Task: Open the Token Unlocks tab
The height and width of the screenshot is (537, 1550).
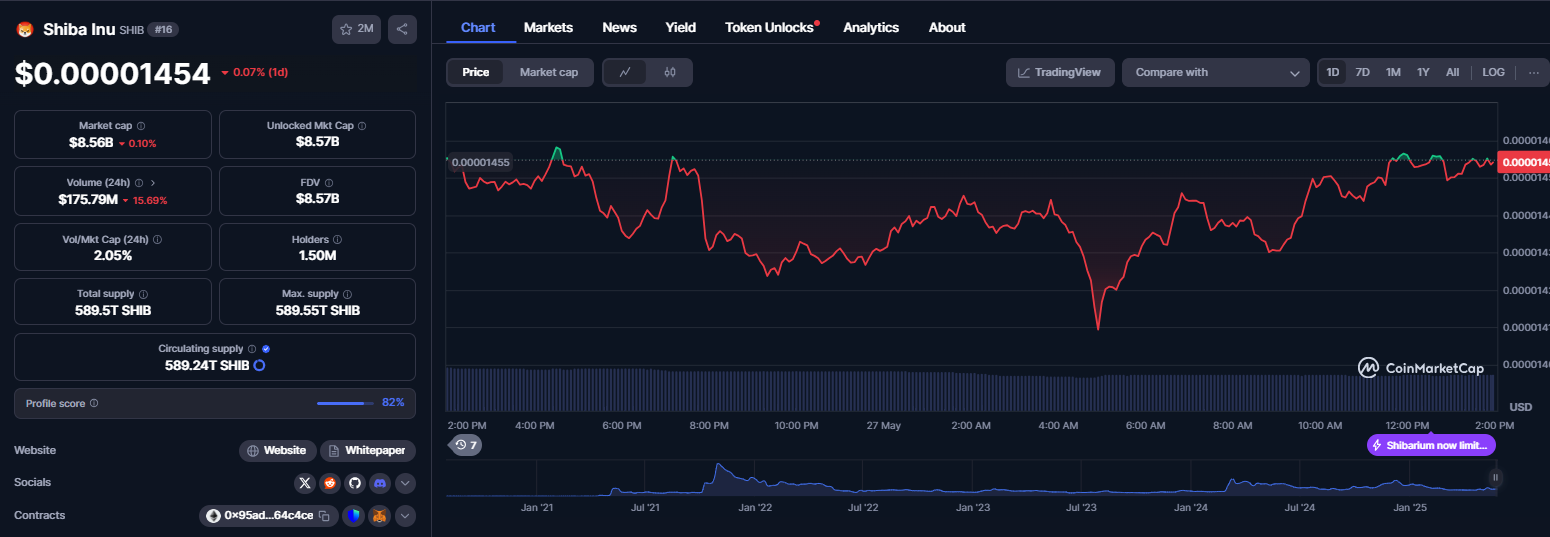Action: point(769,27)
